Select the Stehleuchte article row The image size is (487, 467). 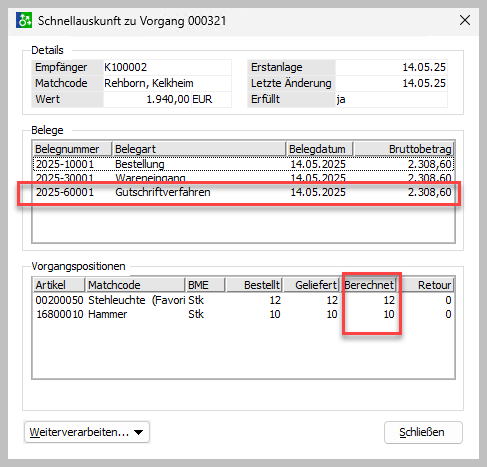click(243, 300)
